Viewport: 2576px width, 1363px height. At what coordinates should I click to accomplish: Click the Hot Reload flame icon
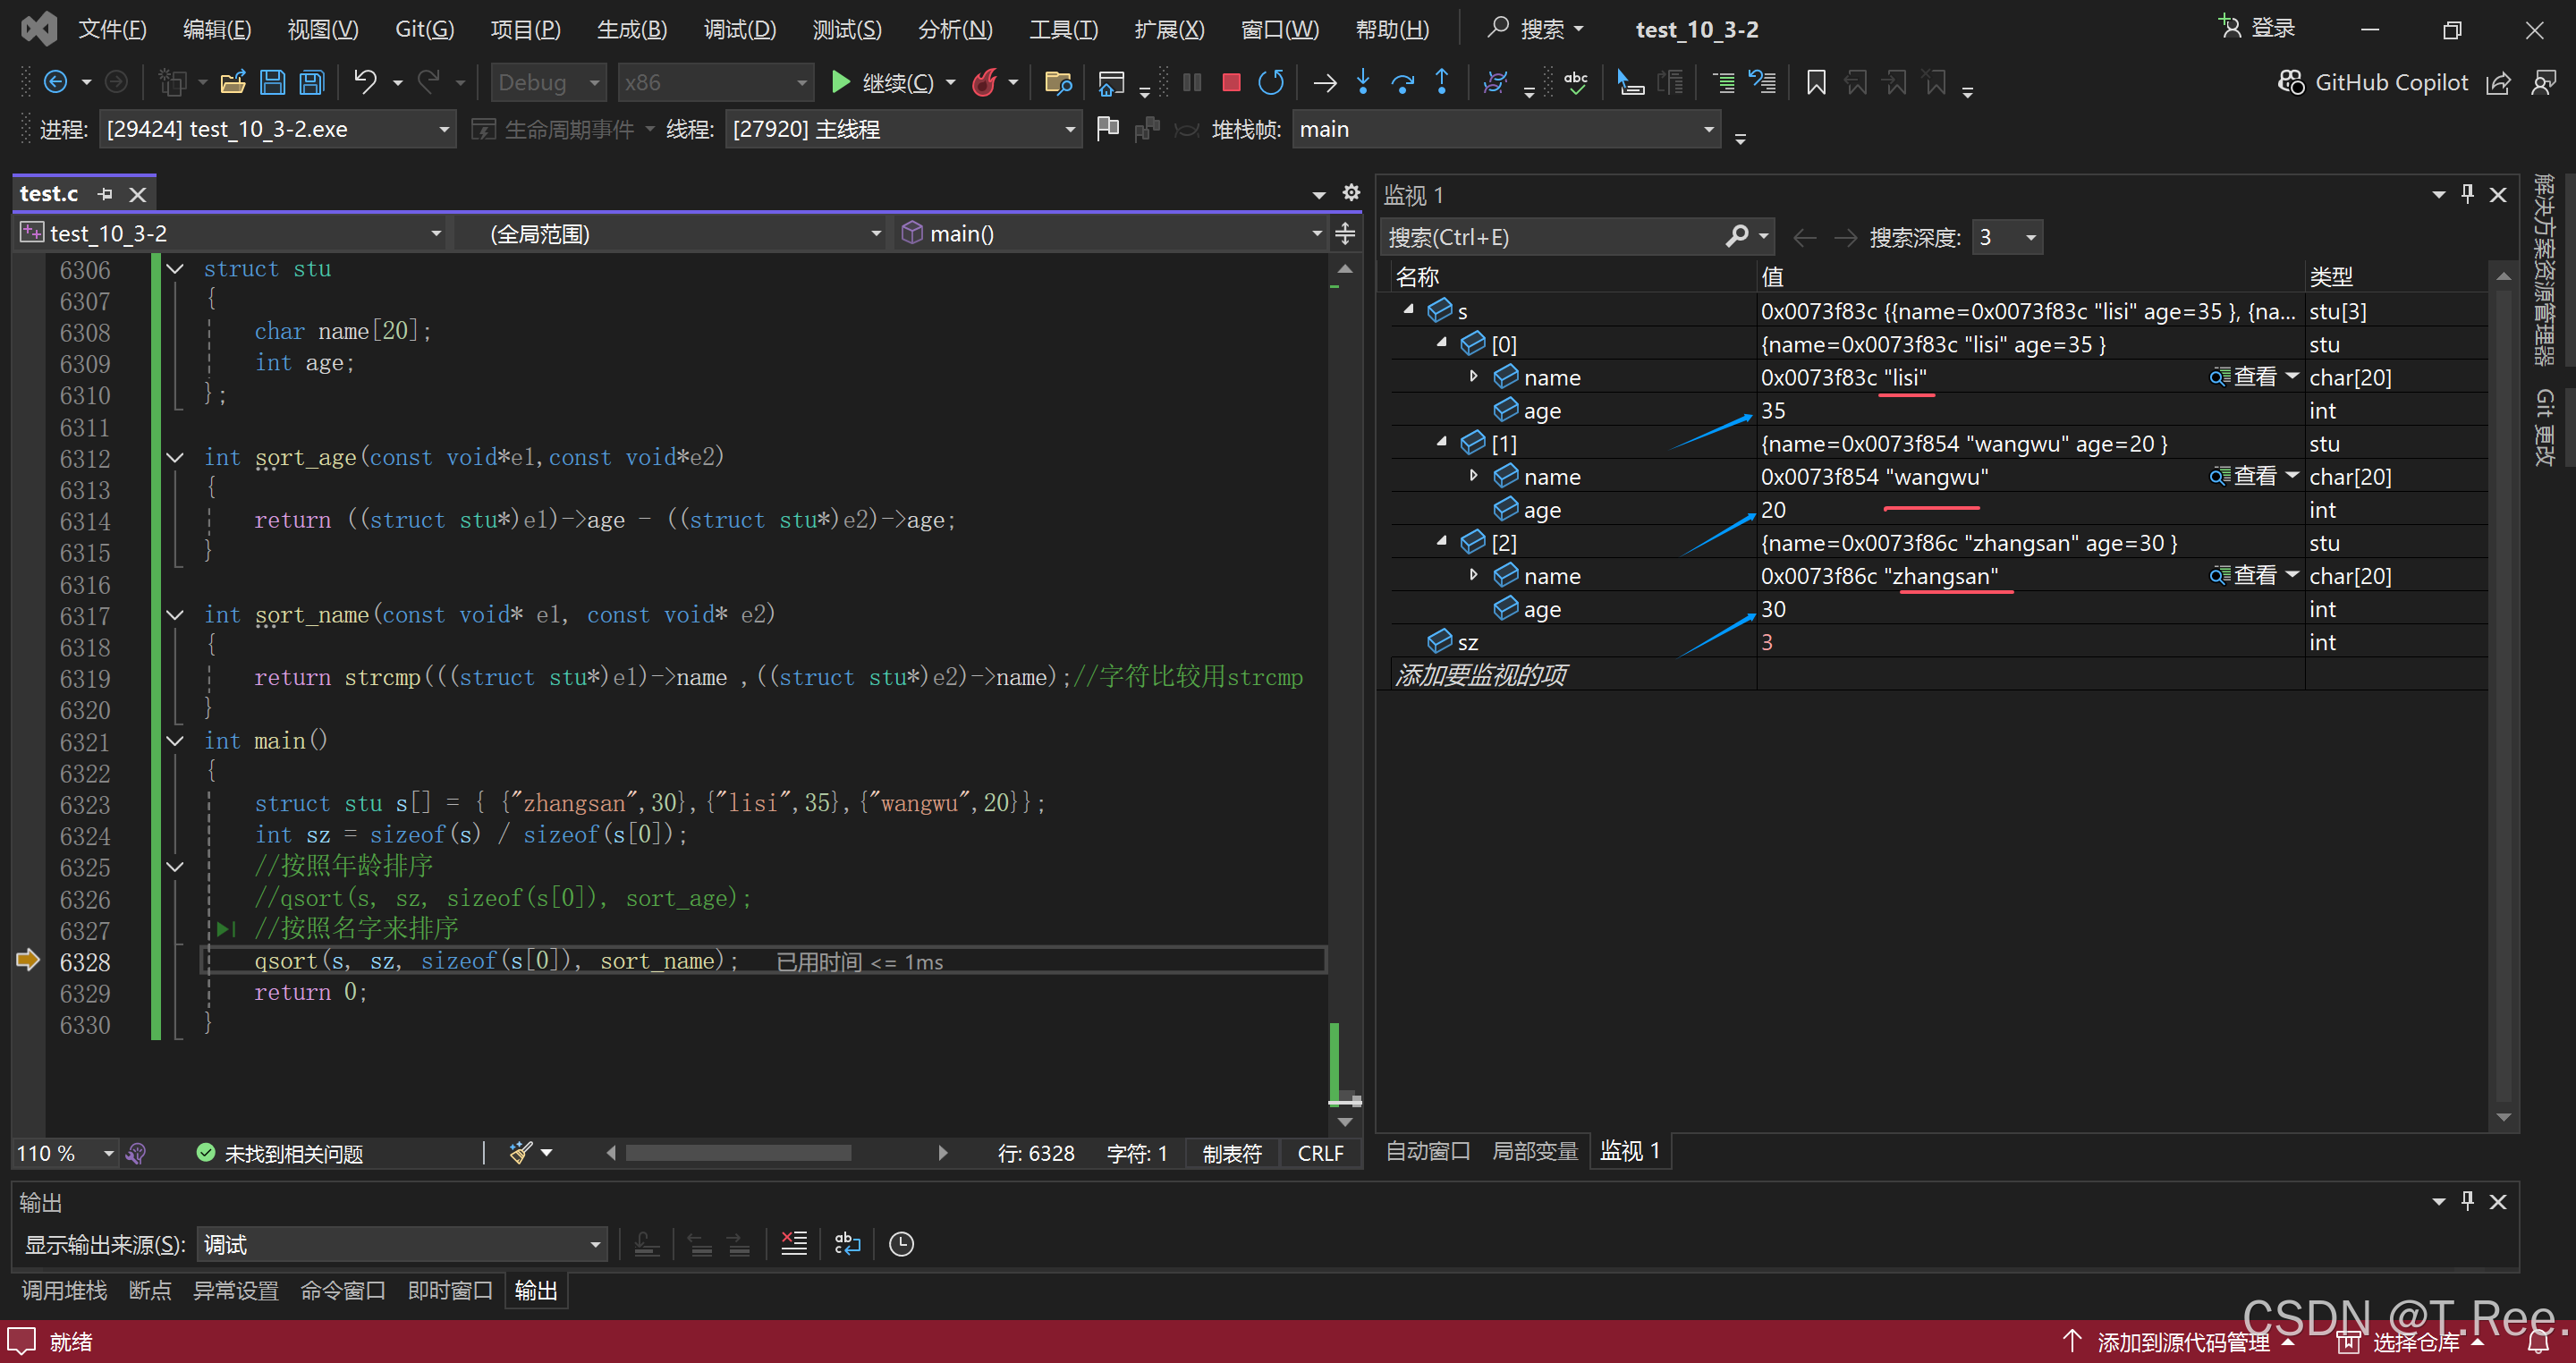tap(984, 83)
